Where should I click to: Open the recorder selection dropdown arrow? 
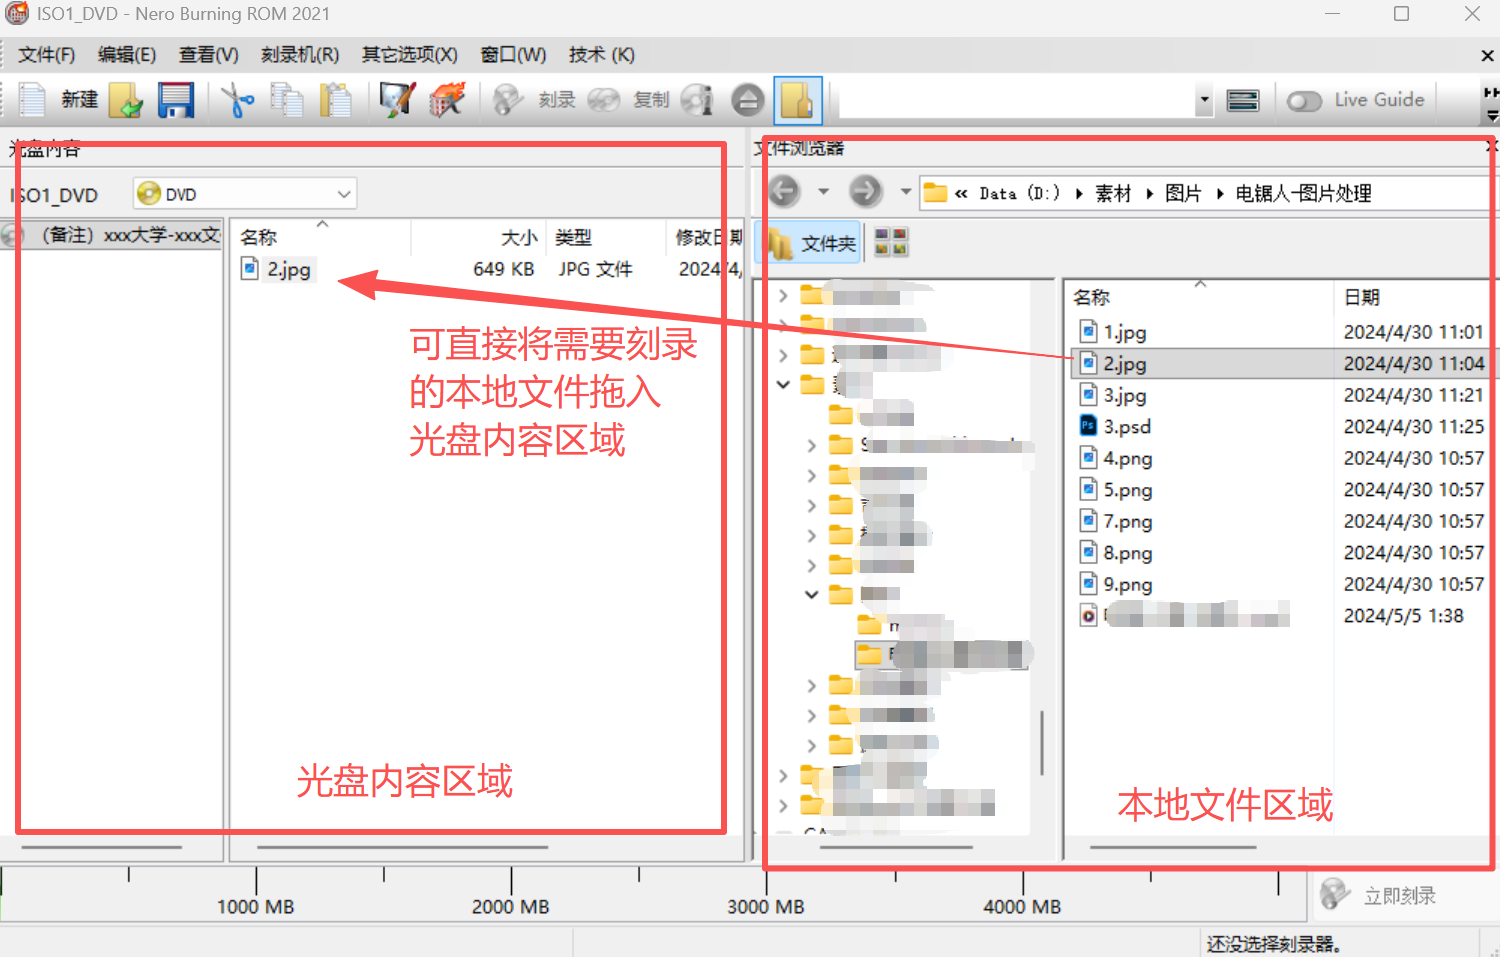point(1204,100)
